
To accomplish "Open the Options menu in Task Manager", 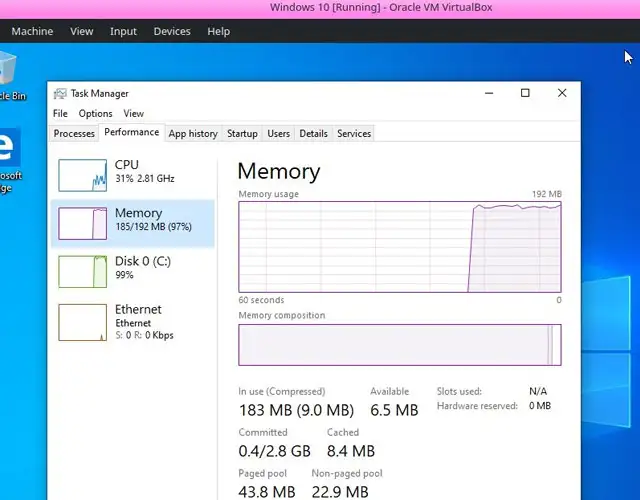I will 95,114.
